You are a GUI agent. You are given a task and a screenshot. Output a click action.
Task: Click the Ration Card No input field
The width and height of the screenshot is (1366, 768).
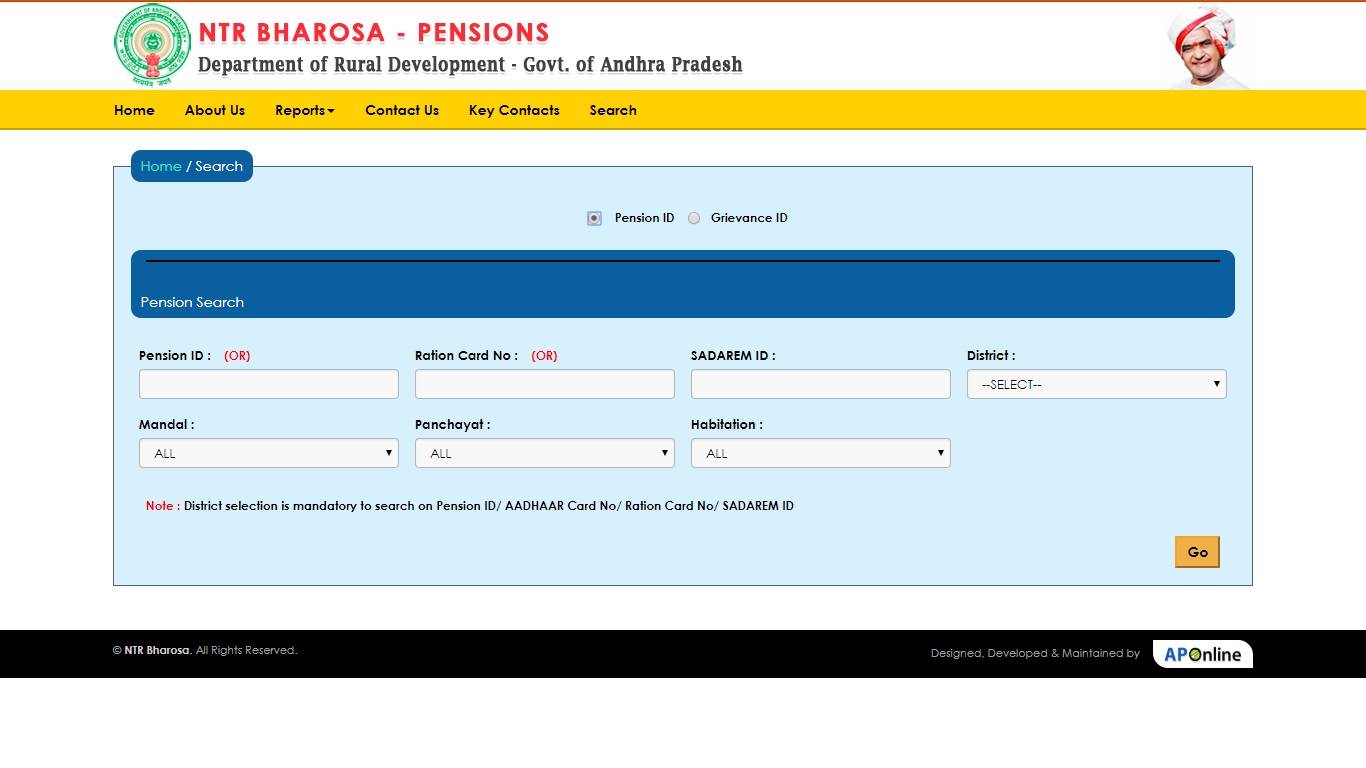[x=544, y=383]
